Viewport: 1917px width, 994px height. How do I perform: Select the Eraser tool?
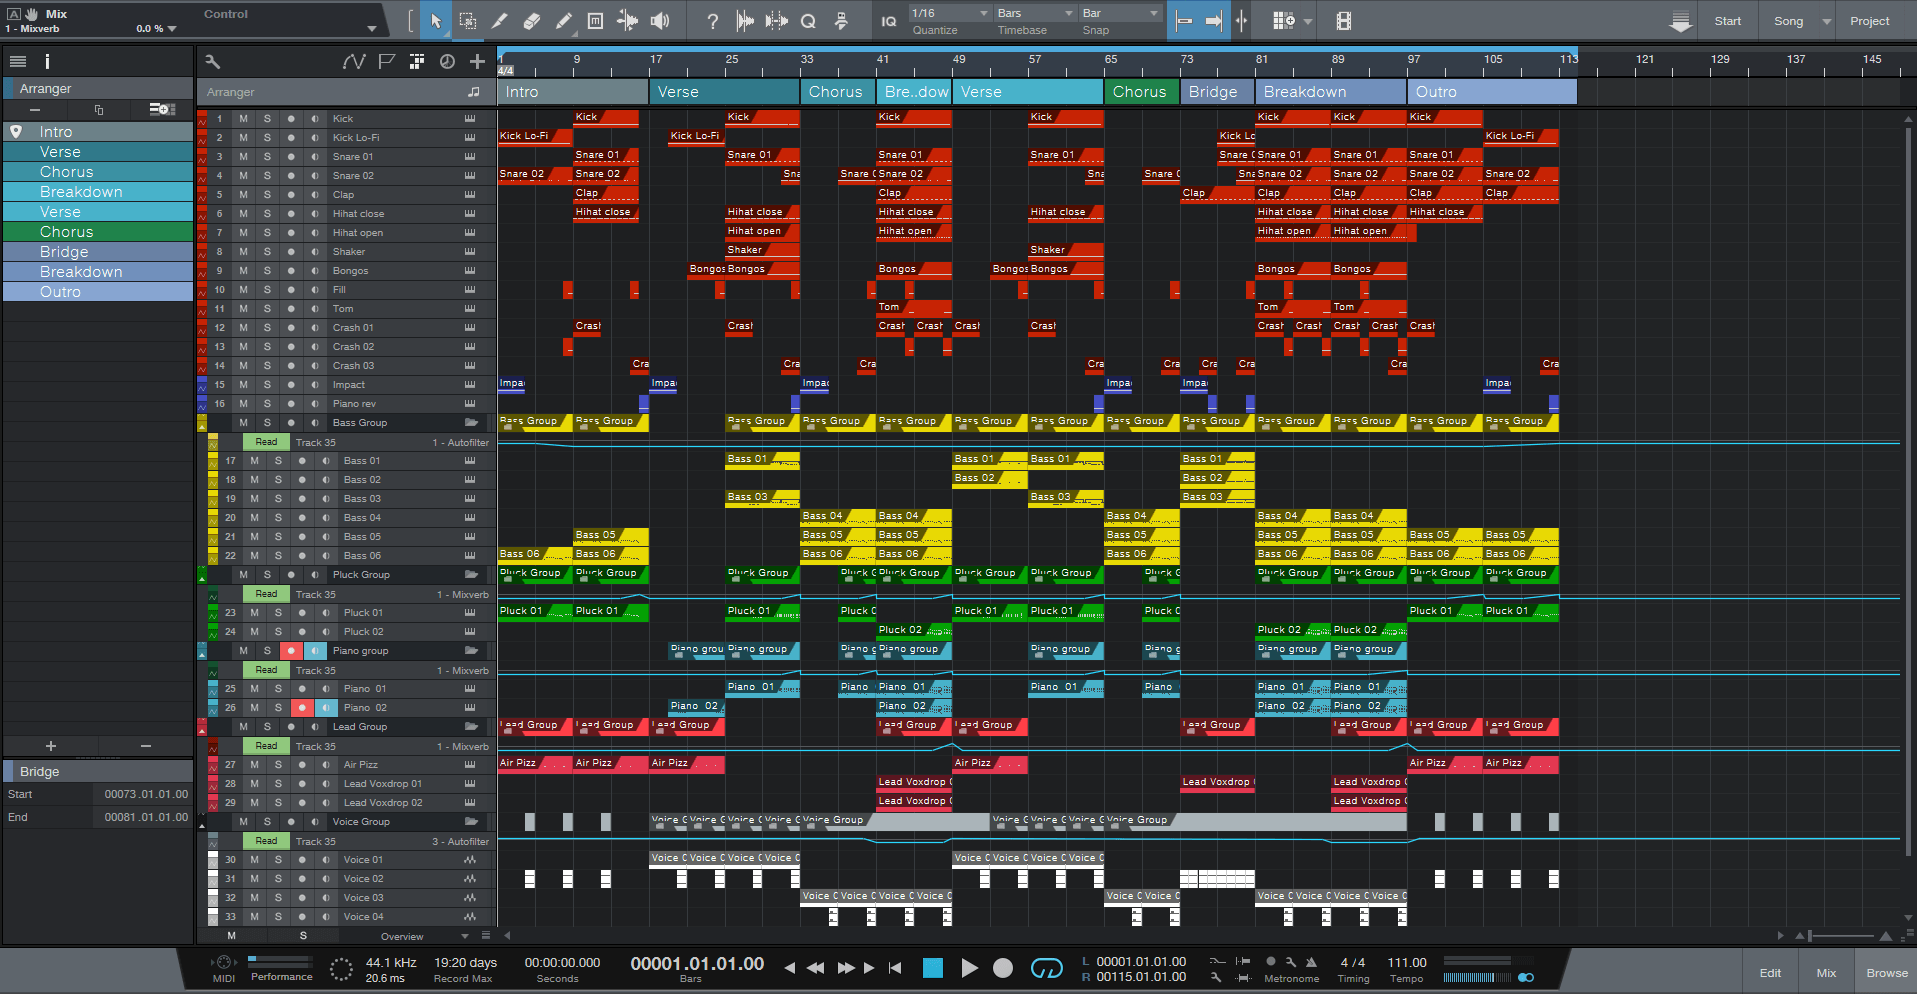[532, 21]
